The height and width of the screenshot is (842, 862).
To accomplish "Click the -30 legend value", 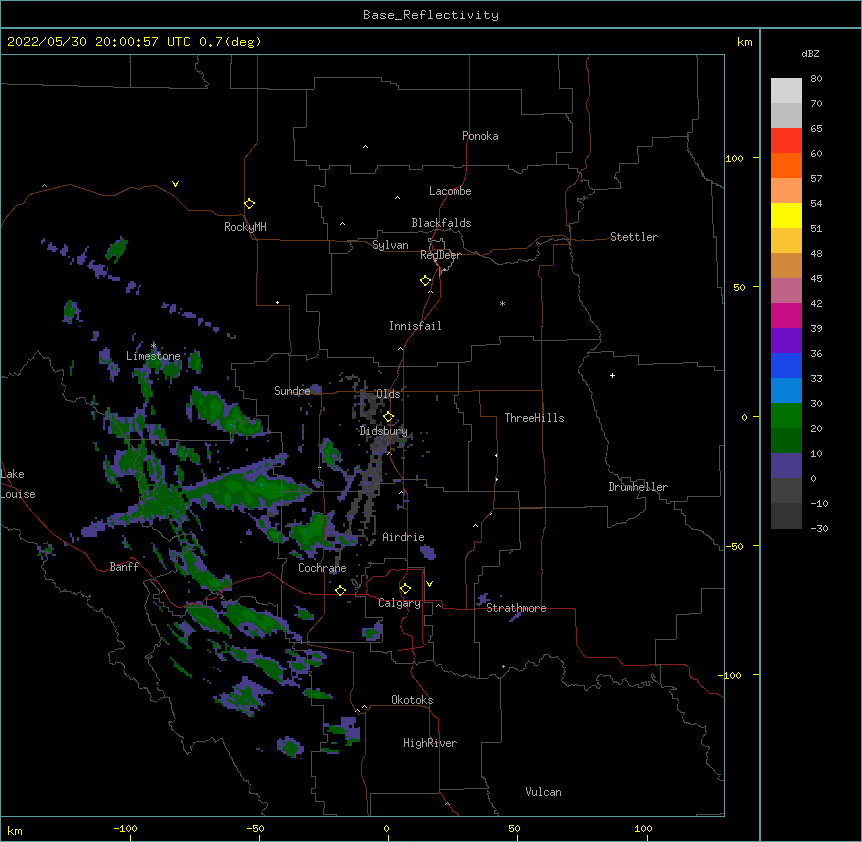I will [x=819, y=528].
